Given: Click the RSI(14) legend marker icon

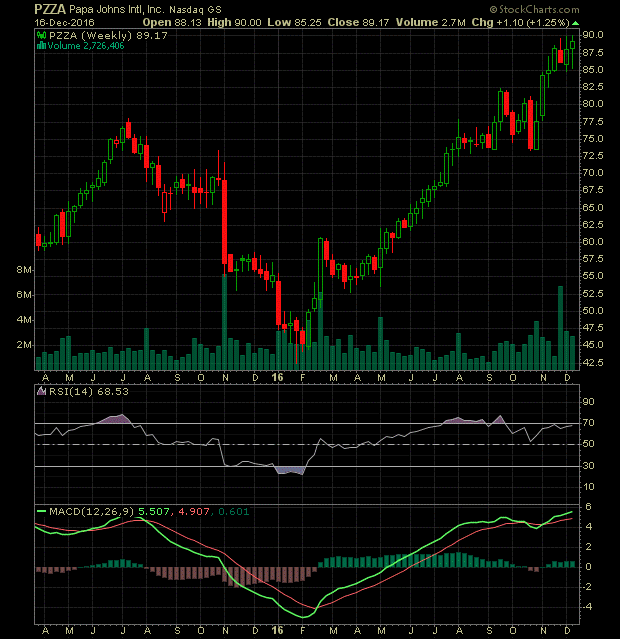Looking at the screenshot, I should (x=40, y=391).
